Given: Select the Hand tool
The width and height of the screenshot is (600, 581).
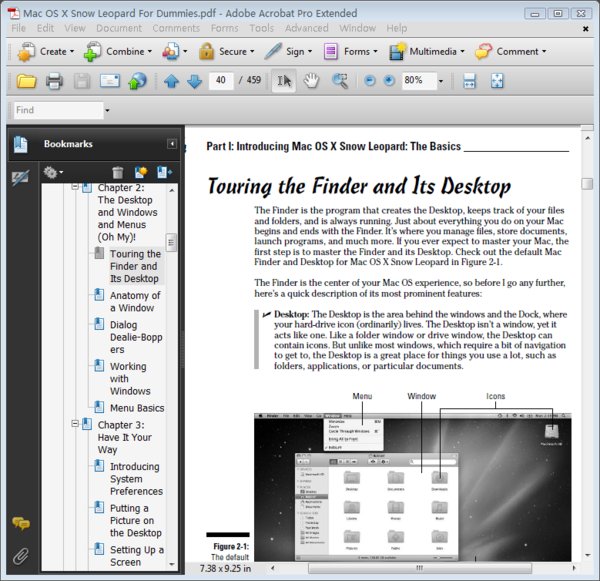Looking at the screenshot, I should pyautogui.click(x=311, y=81).
